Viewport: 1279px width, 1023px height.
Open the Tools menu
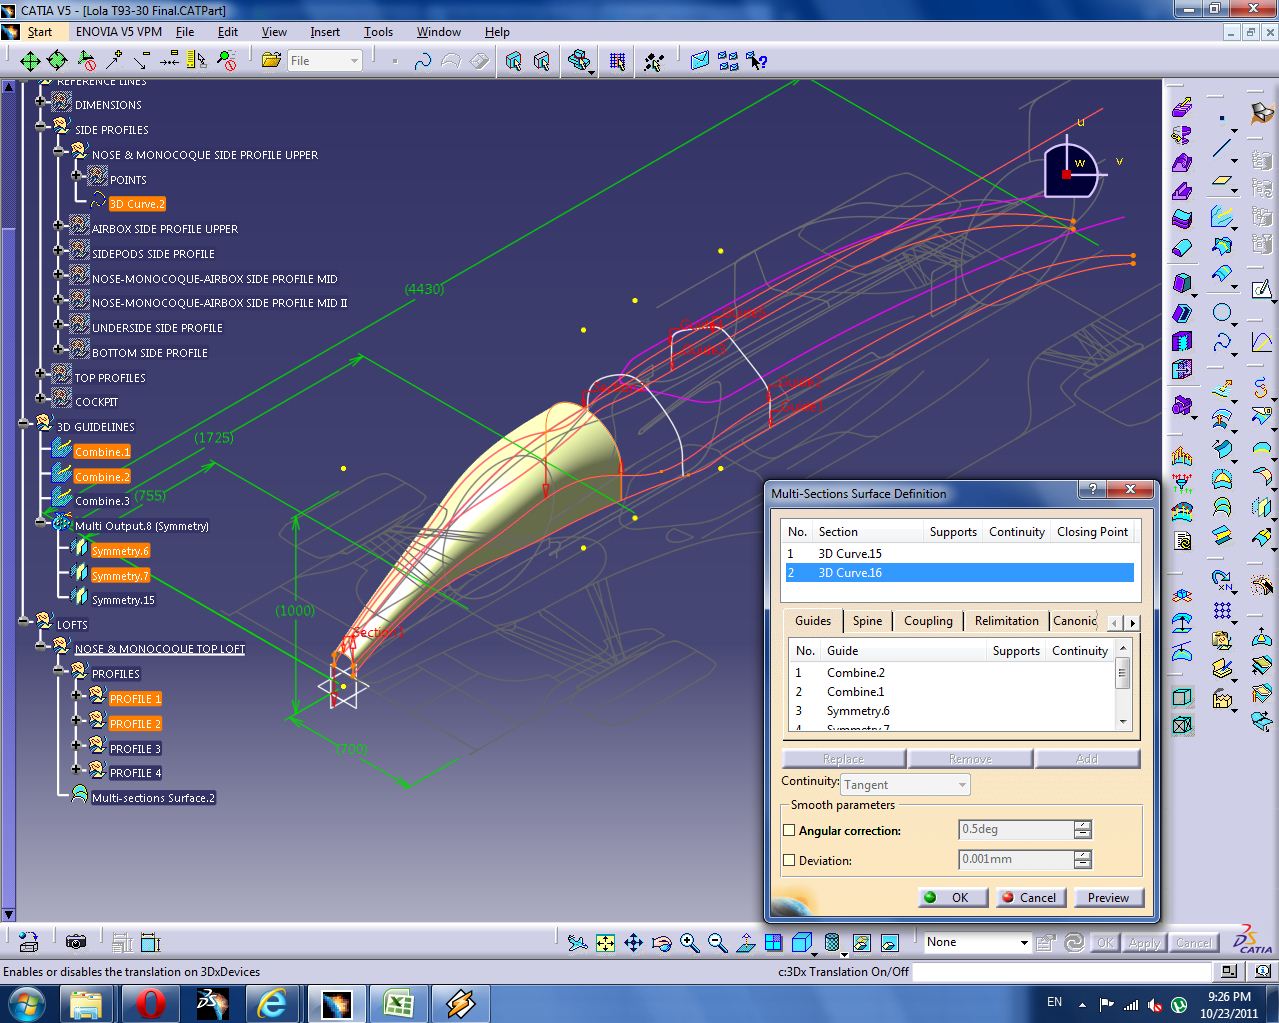378,31
